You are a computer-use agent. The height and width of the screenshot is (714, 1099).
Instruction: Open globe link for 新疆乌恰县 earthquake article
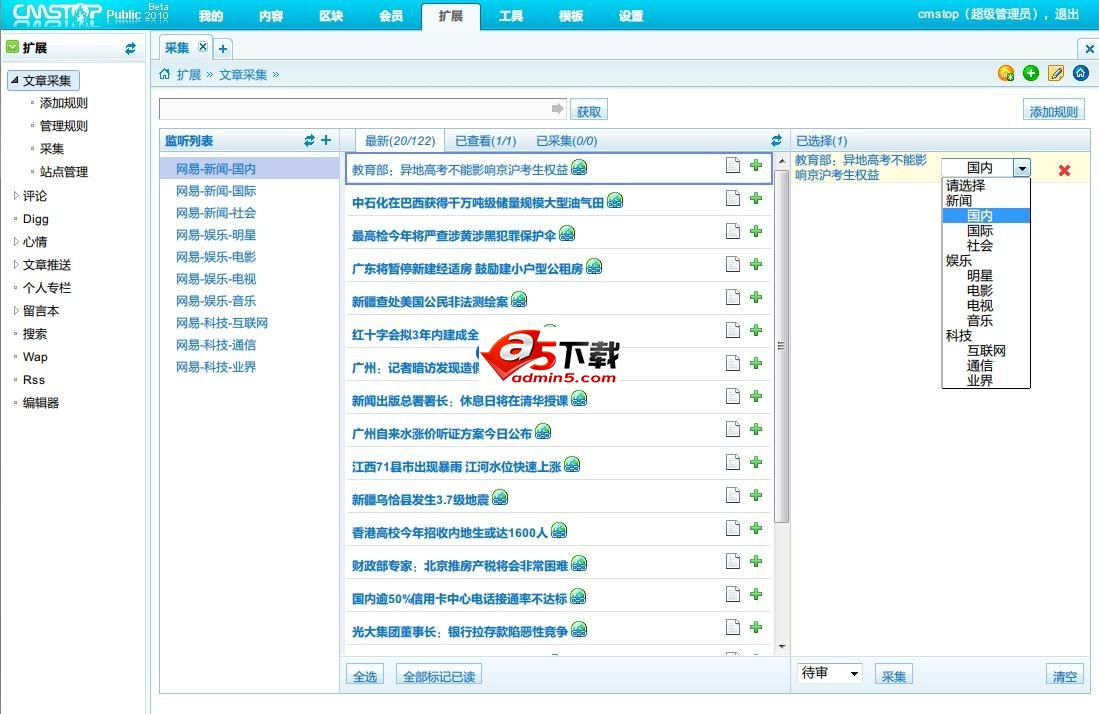pos(500,497)
